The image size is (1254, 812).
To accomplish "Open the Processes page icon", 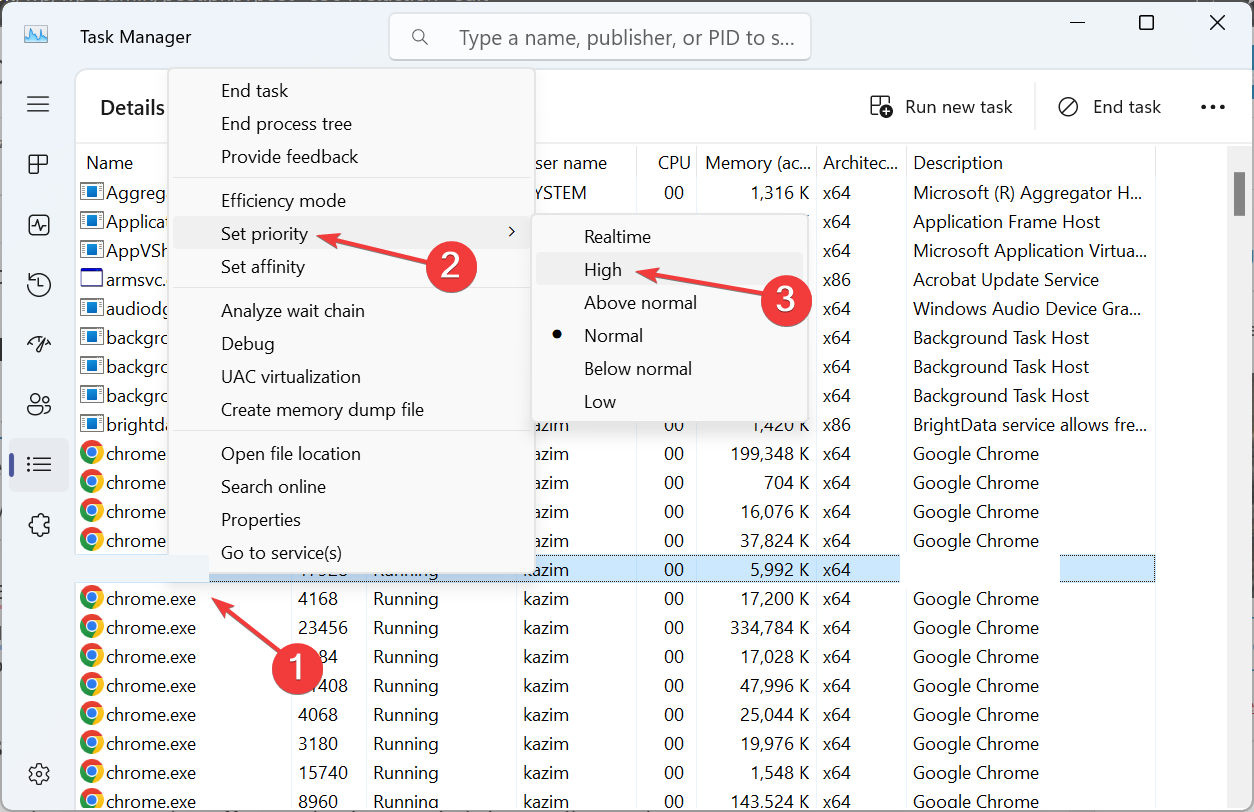I will point(38,165).
